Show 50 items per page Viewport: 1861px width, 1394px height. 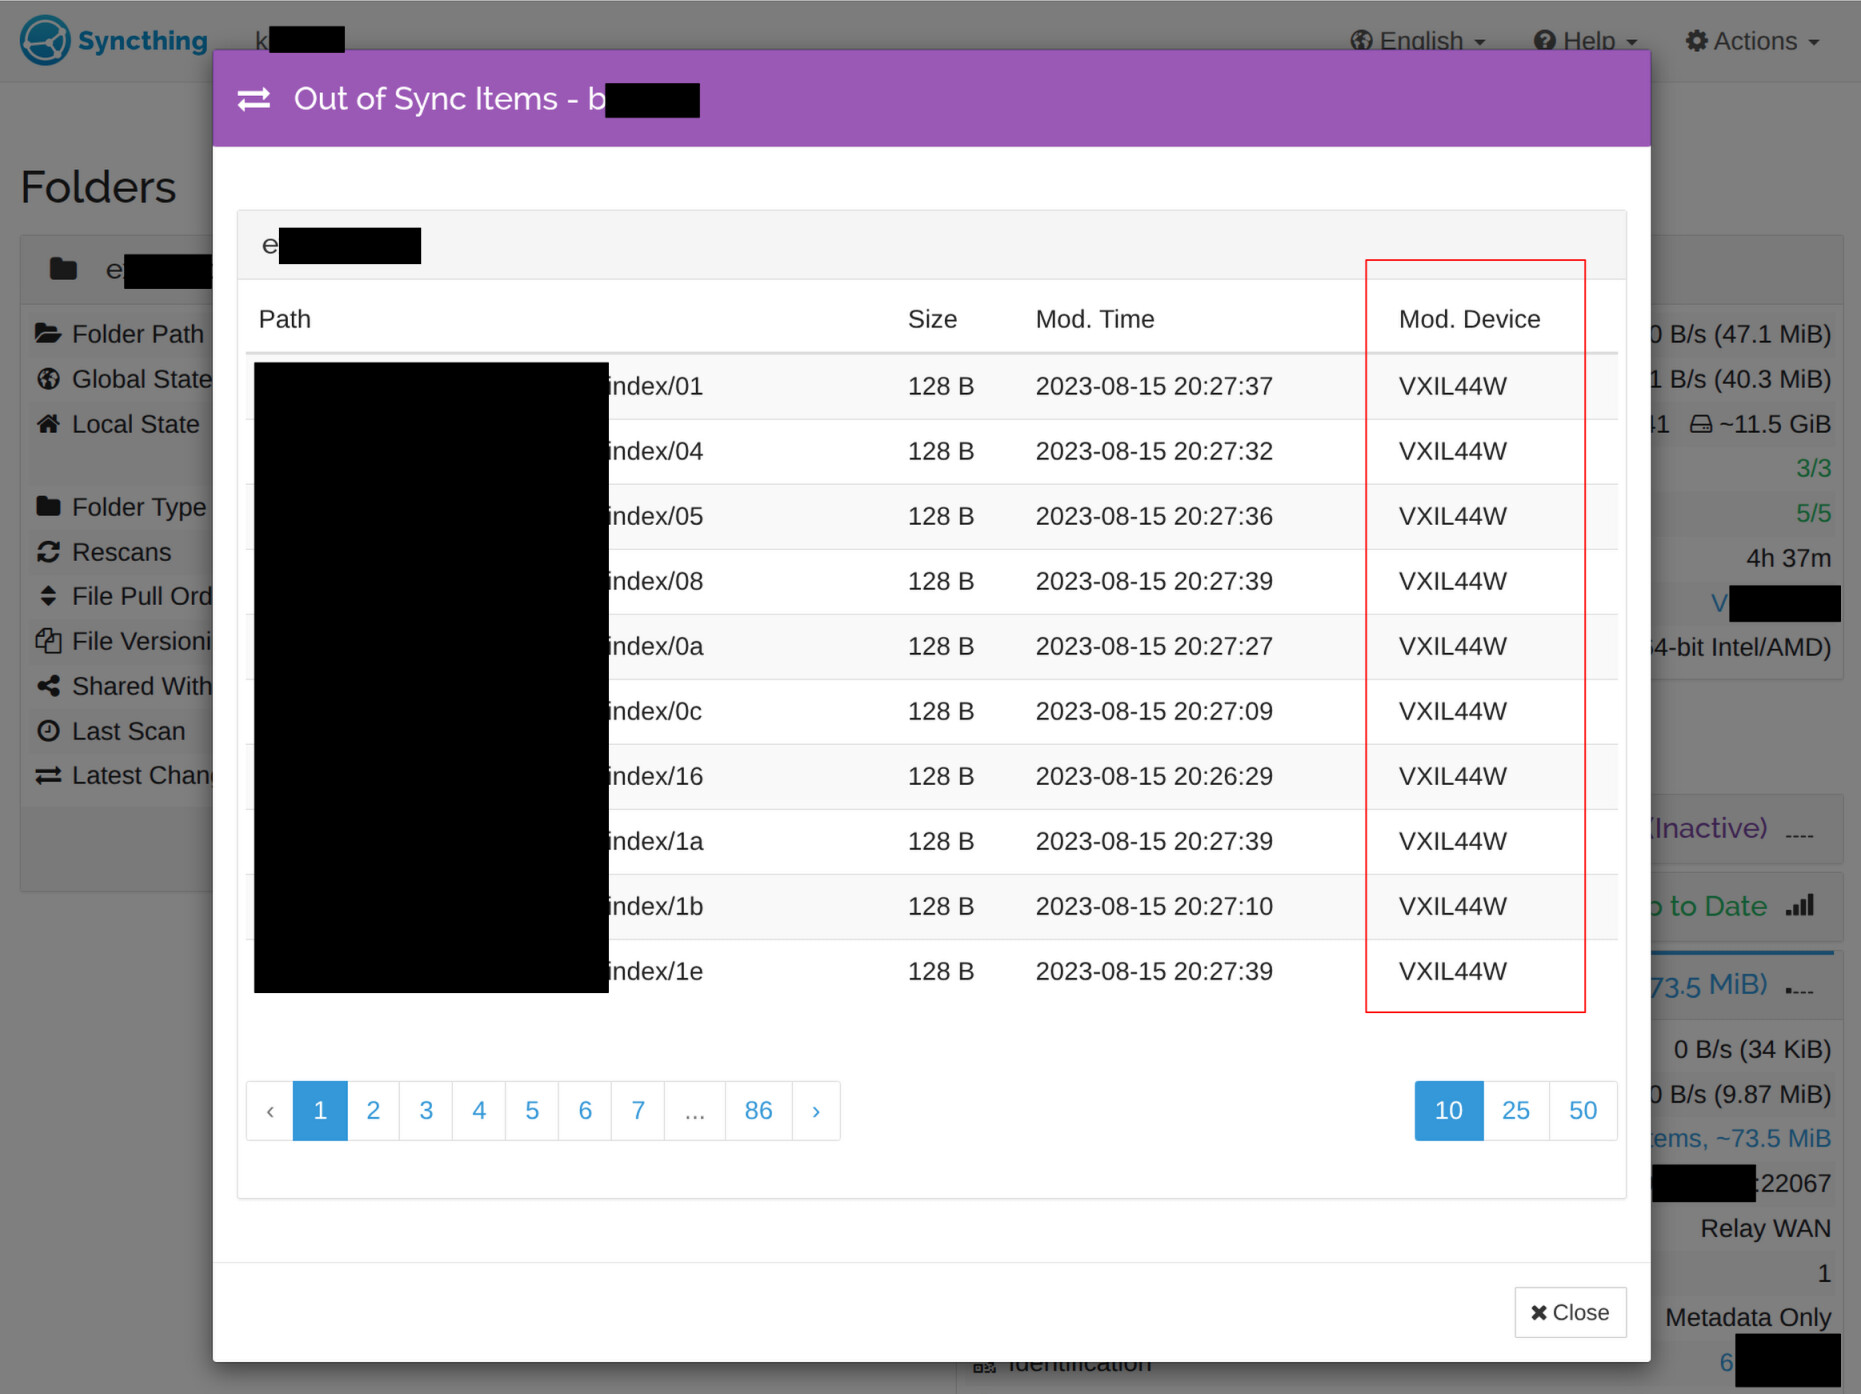click(x=1582, y=1110)
